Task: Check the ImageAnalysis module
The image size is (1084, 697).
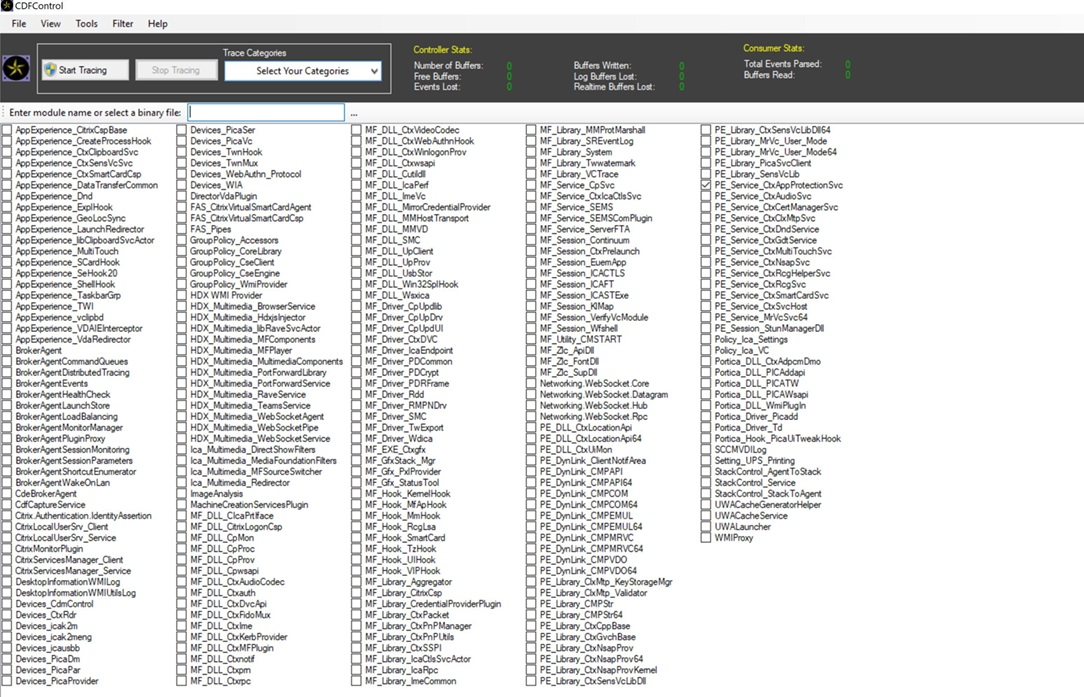Action: [181, 494]
